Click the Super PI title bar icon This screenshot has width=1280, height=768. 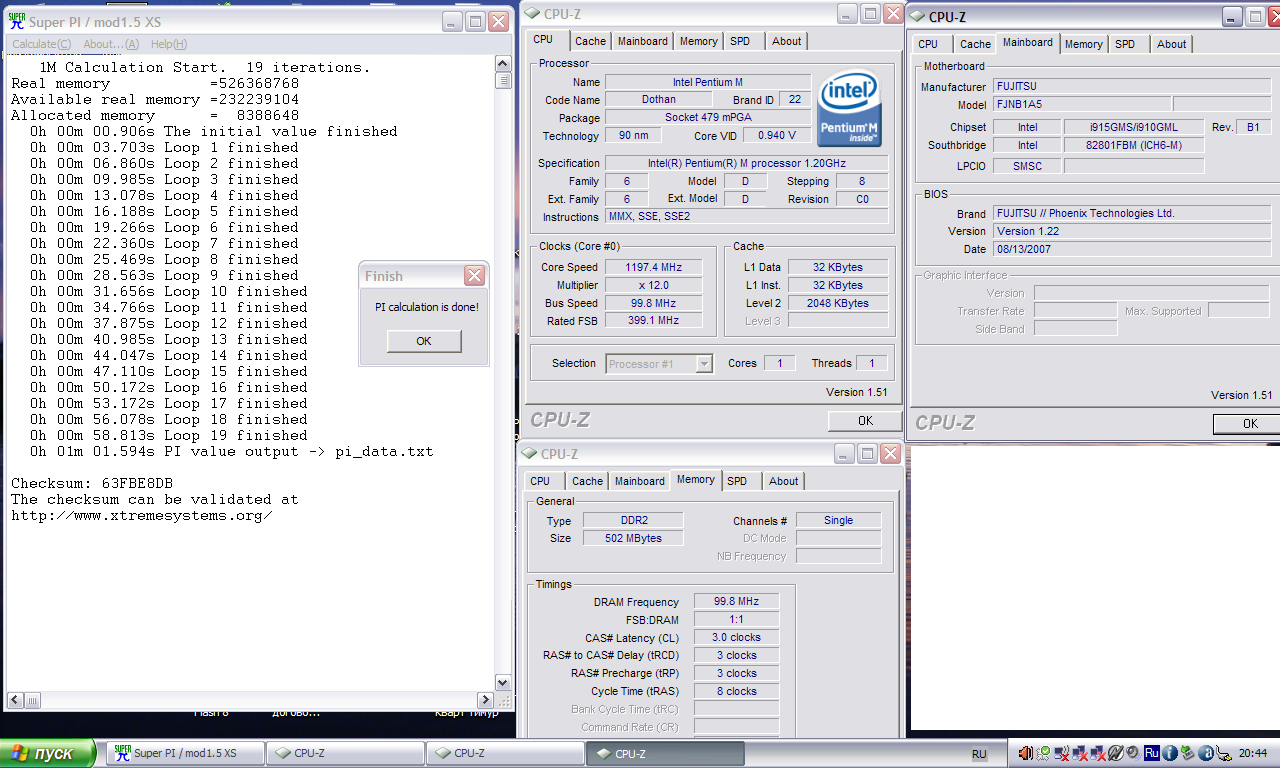pyautogui.click(x=17, y=21)
